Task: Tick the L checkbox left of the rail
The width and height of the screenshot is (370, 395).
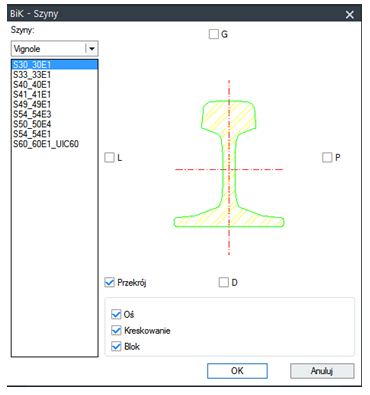Action: click(x=109, y=157)
